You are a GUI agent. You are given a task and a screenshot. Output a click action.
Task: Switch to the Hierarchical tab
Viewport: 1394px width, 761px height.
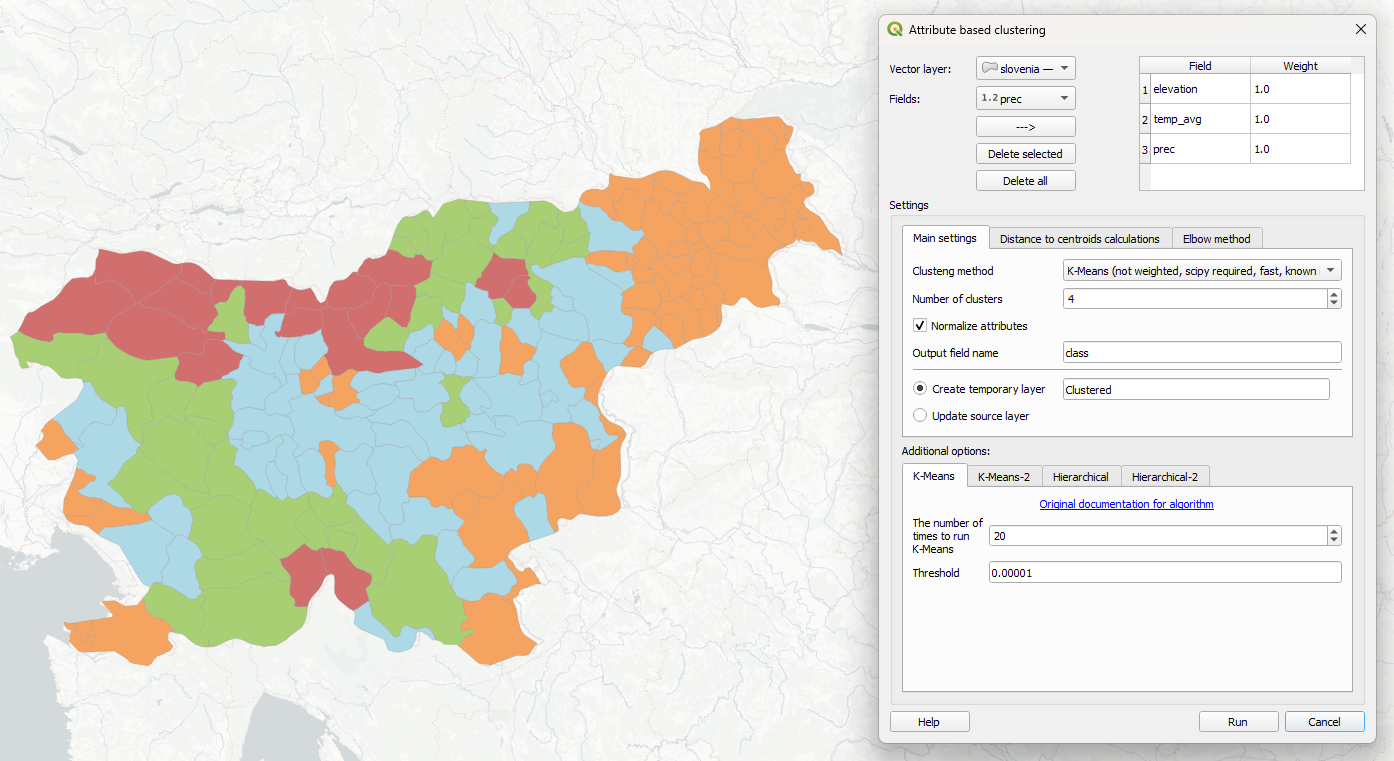click(x=1081, y=476)
